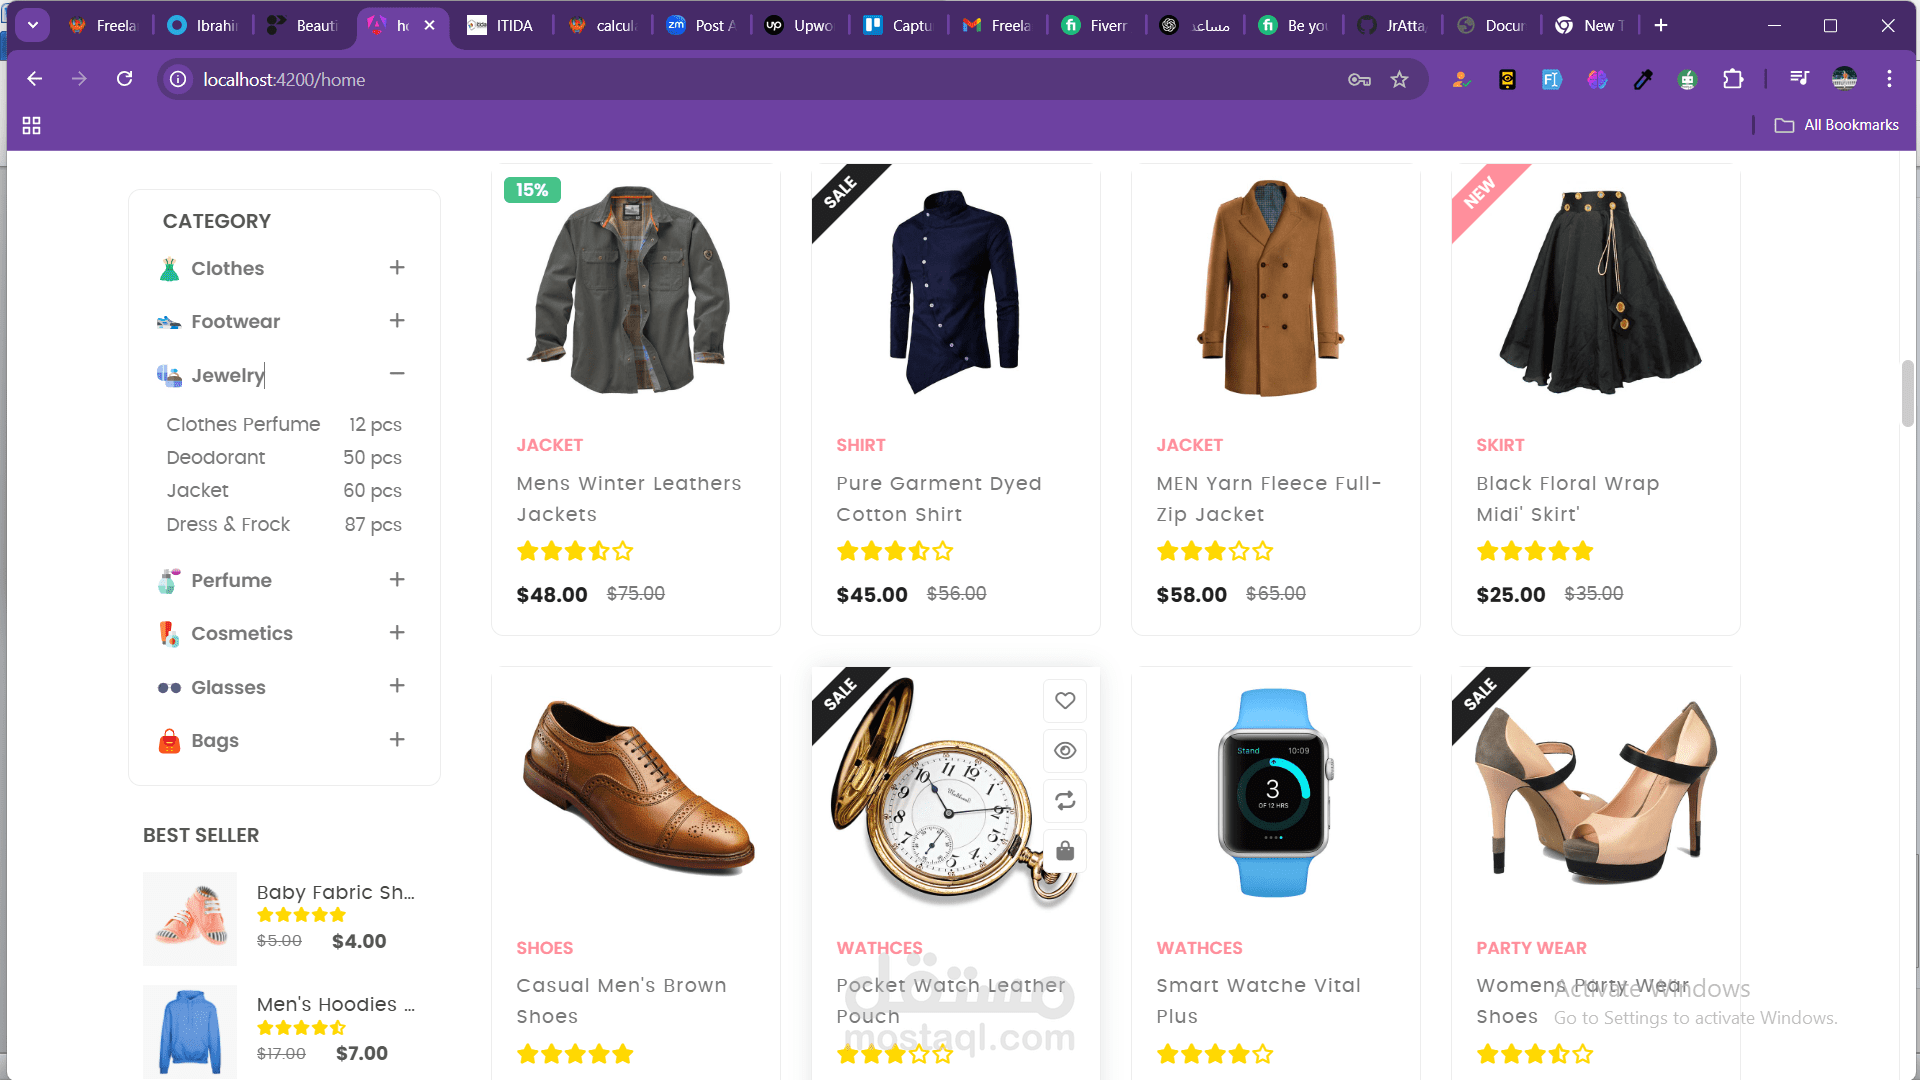Expand the Perfume category
The image size is (1920, 1080).
(397, 580)
